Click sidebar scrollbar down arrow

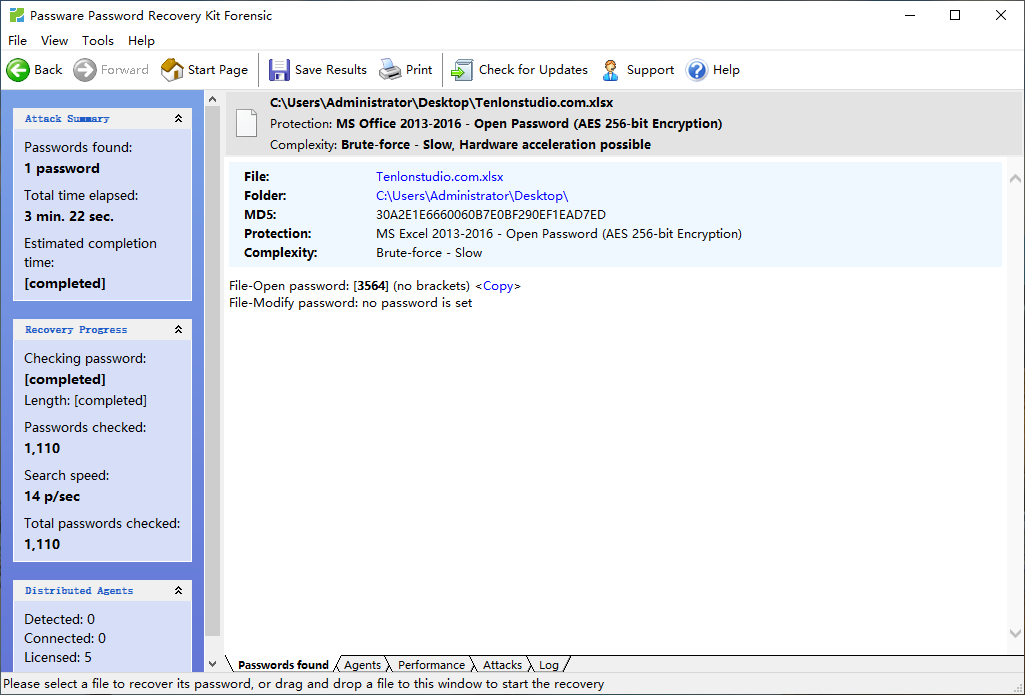[x=212, y=664]
